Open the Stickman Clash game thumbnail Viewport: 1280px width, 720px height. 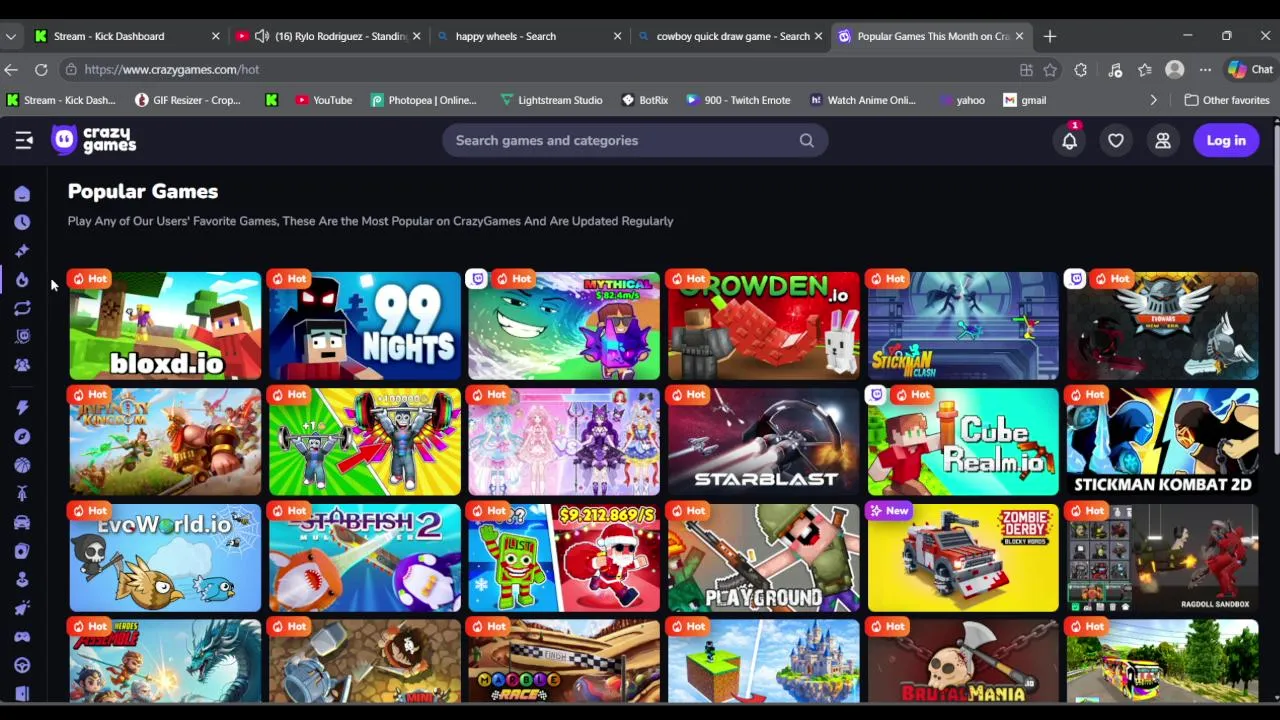[x=963, y=326]
